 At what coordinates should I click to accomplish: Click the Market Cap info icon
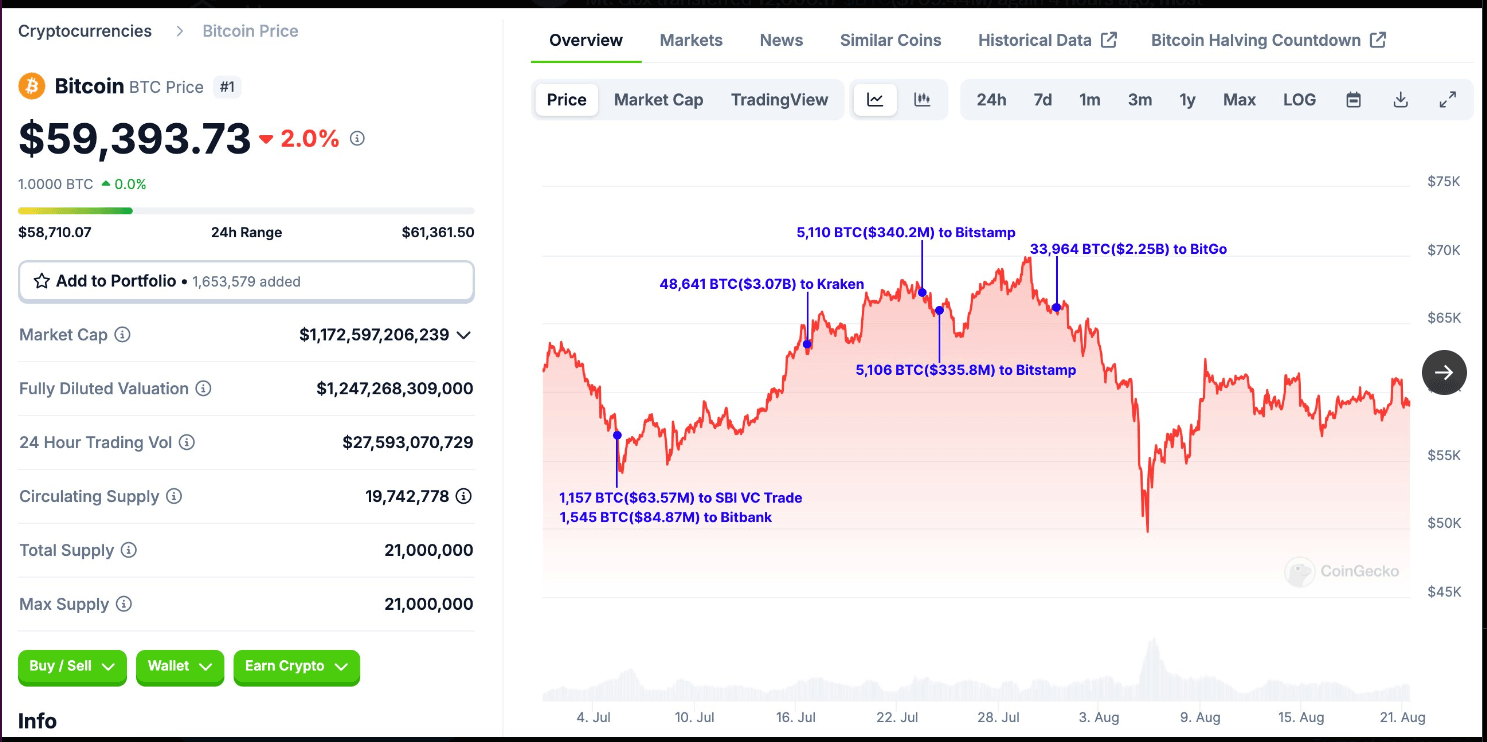click(121, 335)
